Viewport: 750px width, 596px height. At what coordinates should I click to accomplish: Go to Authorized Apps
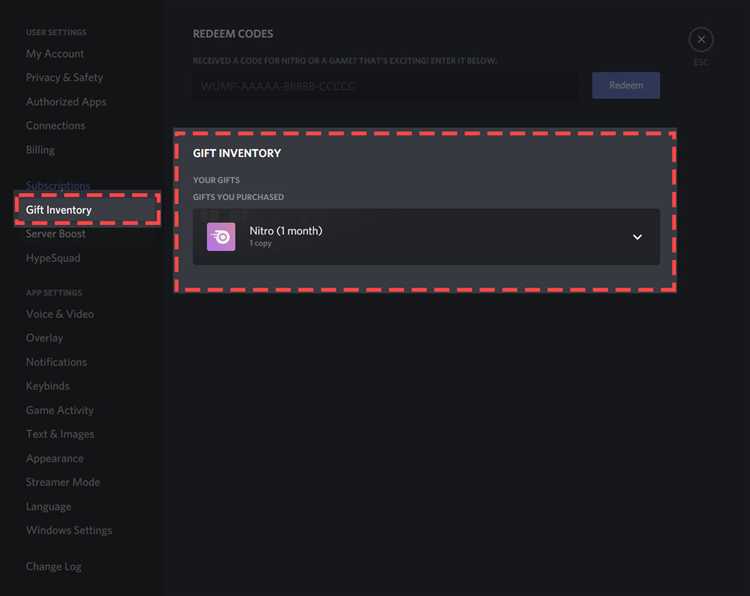[x=66, y=102]
